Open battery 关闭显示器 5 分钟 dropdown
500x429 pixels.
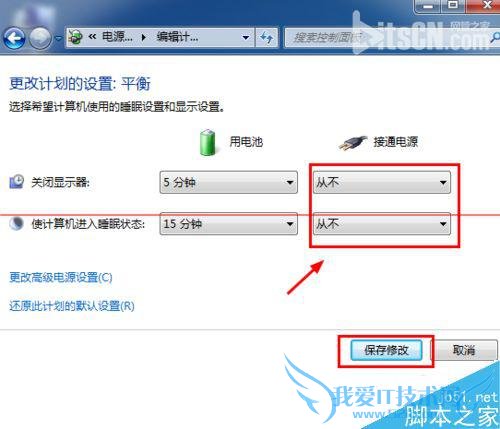[x=228, y=182]
